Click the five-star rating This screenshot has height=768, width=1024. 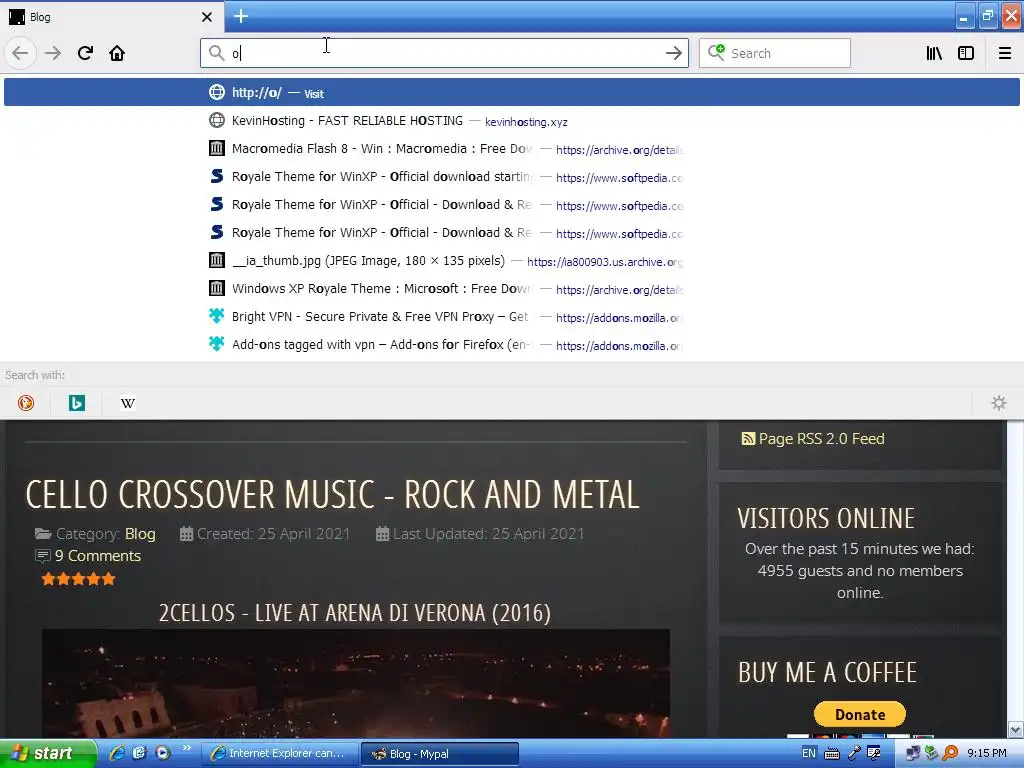78,579
